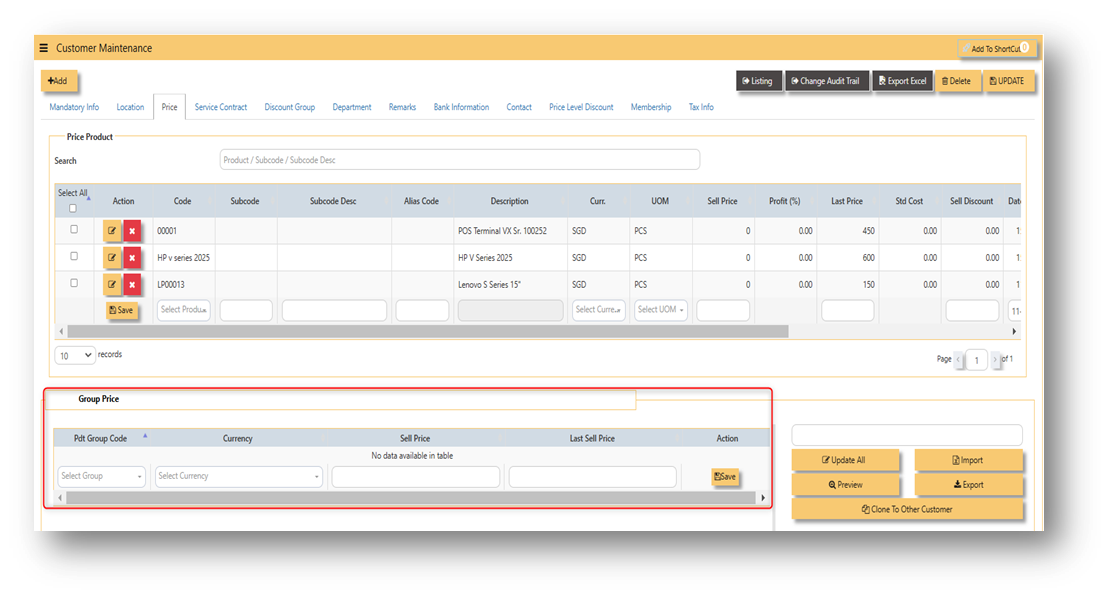Edit the 00001 product row
1110x597 pixels.
(112, 231)
